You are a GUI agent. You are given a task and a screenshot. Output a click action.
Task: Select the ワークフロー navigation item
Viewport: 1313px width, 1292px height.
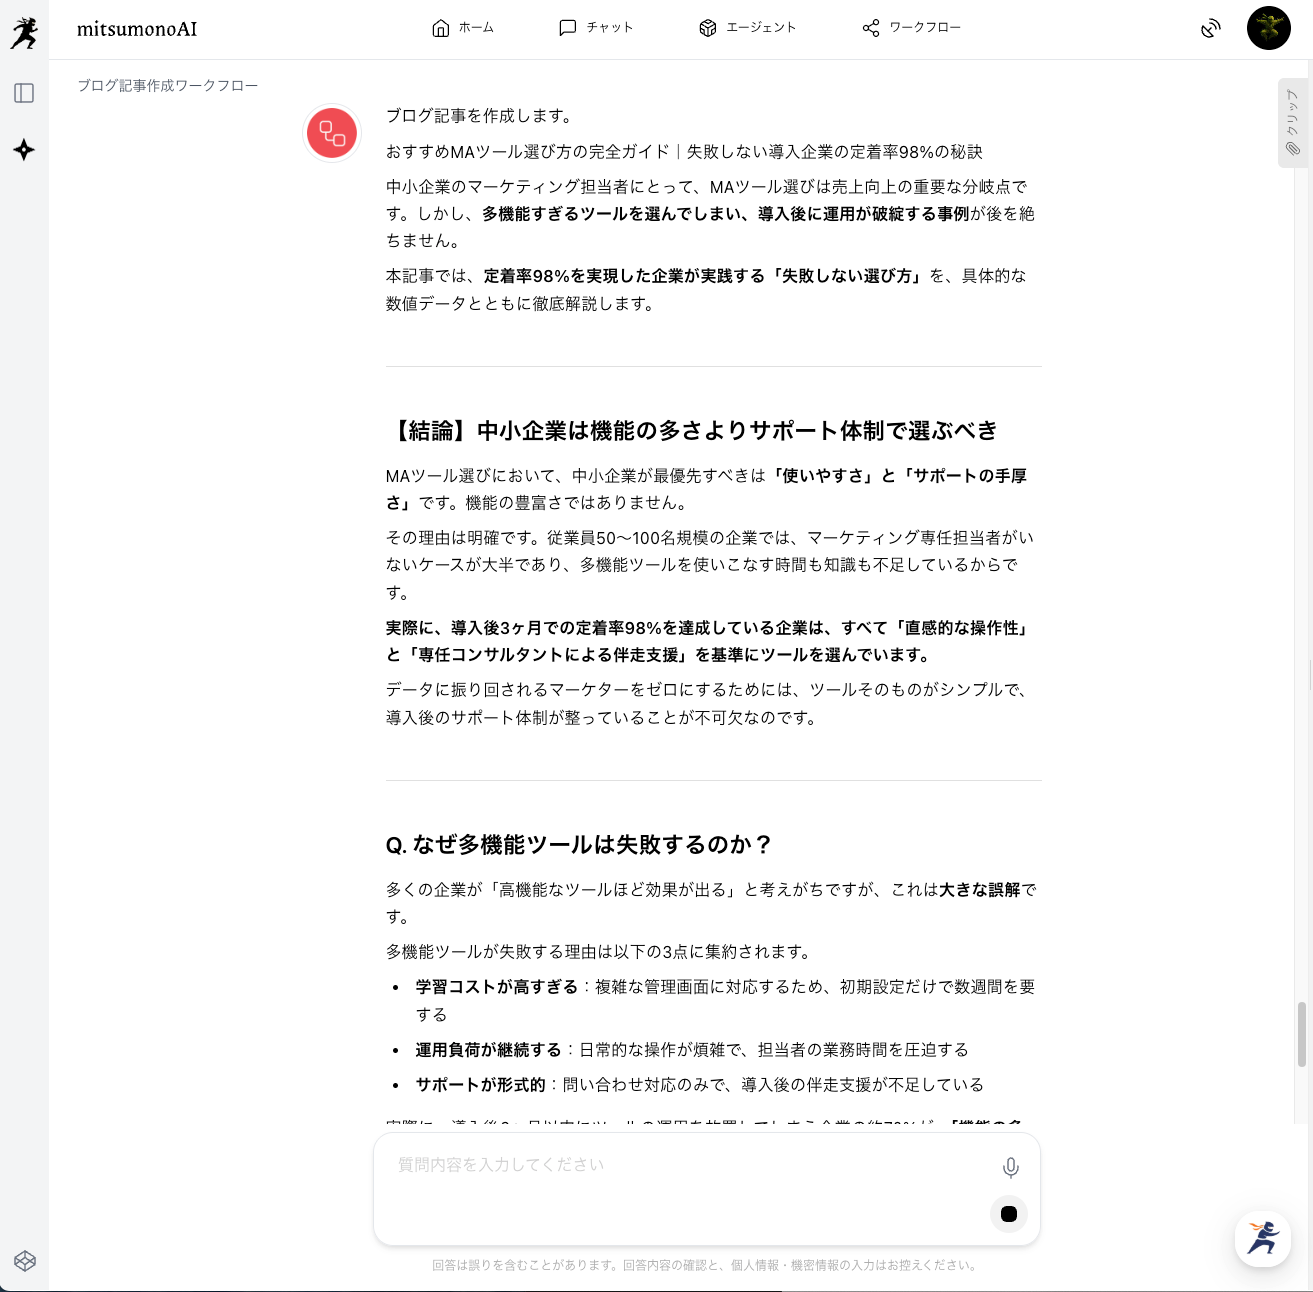(x=911, y=28)
